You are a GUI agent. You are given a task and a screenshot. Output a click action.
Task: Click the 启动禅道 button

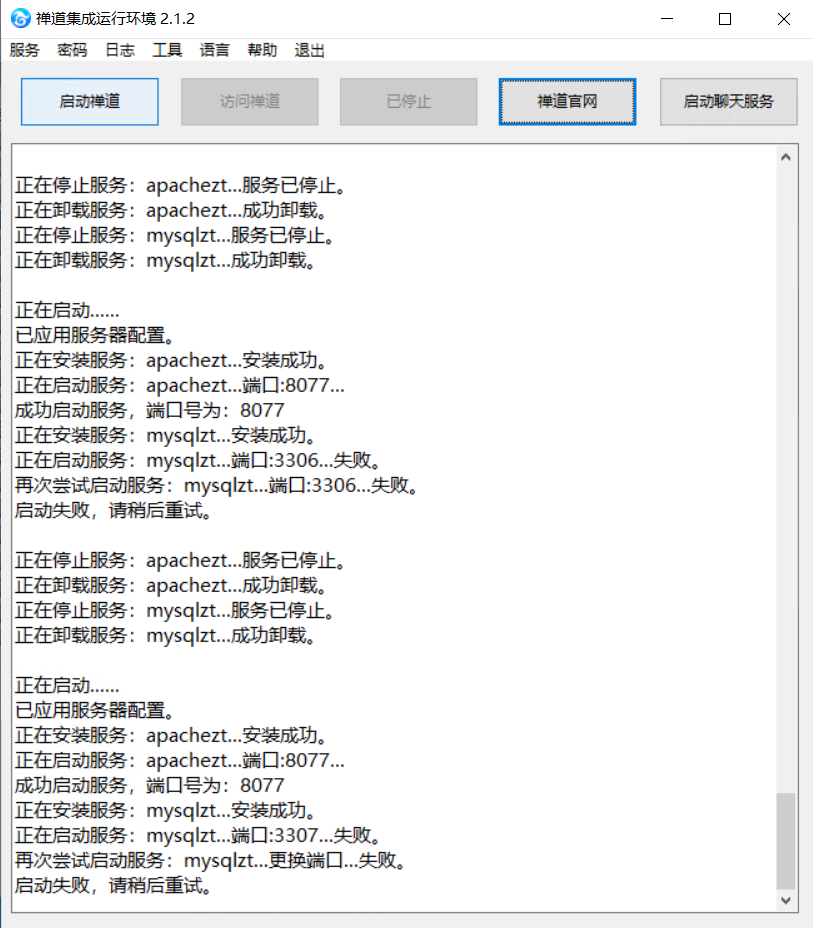[x=90, y=102]
